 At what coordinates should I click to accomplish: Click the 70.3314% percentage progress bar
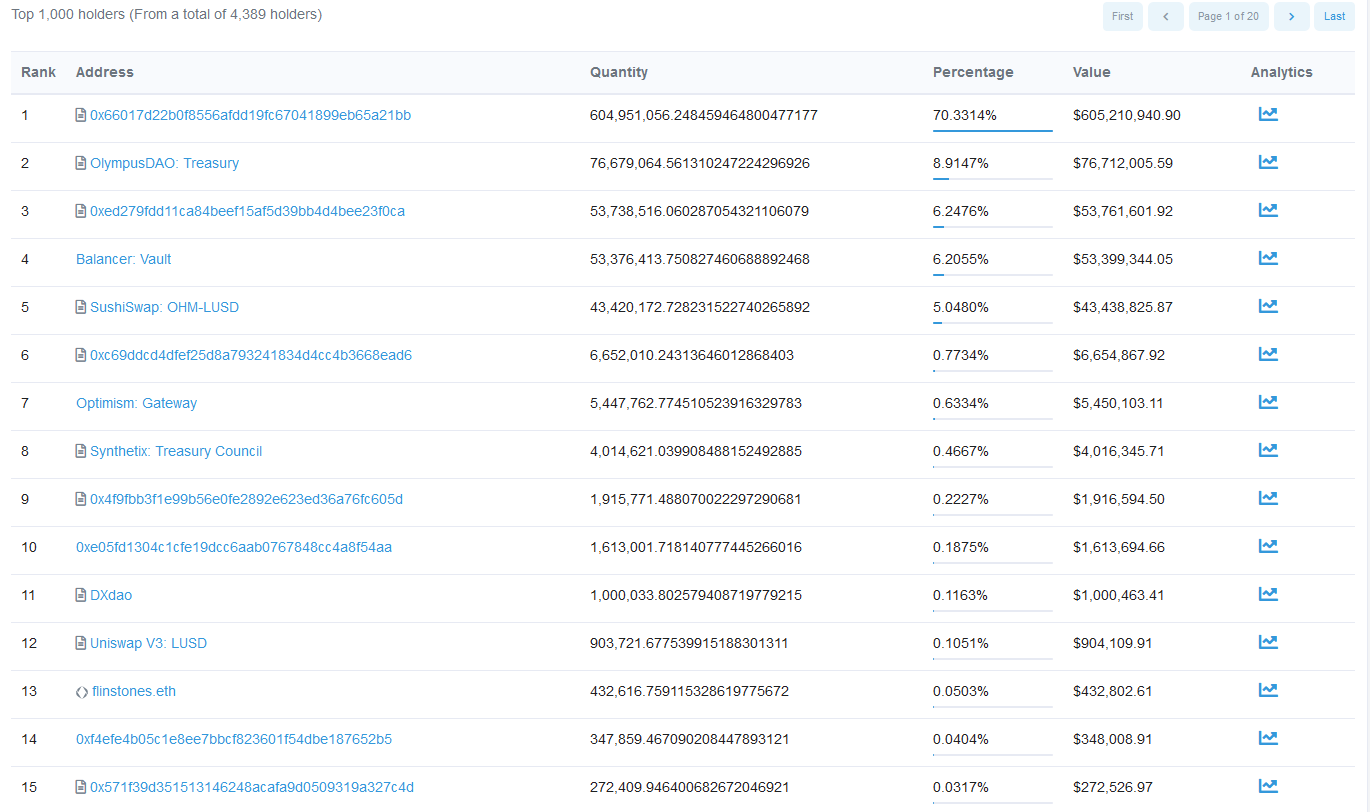tap(992, 130)
